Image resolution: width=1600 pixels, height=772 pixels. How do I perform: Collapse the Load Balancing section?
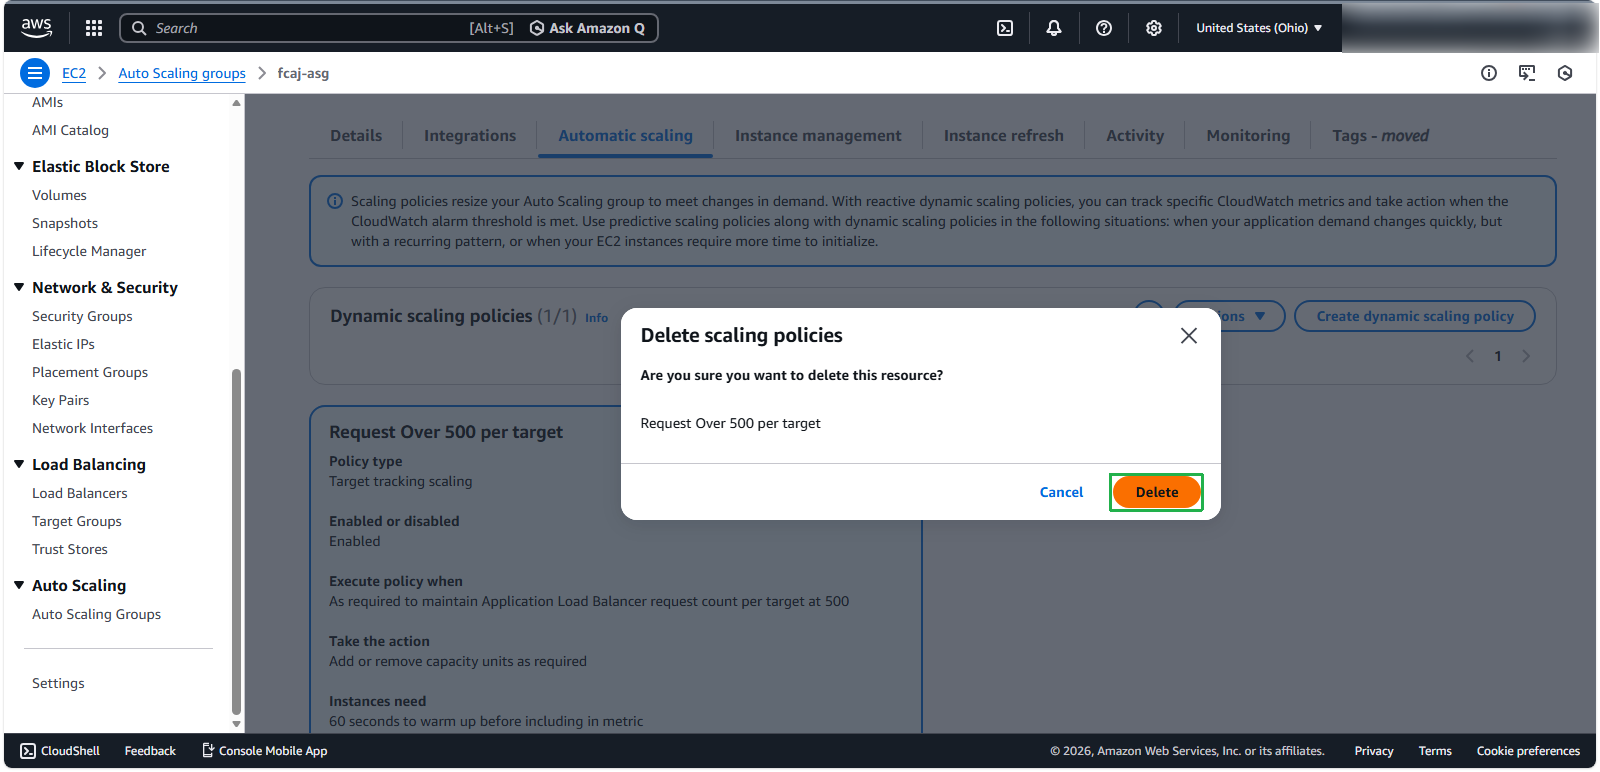19,464
